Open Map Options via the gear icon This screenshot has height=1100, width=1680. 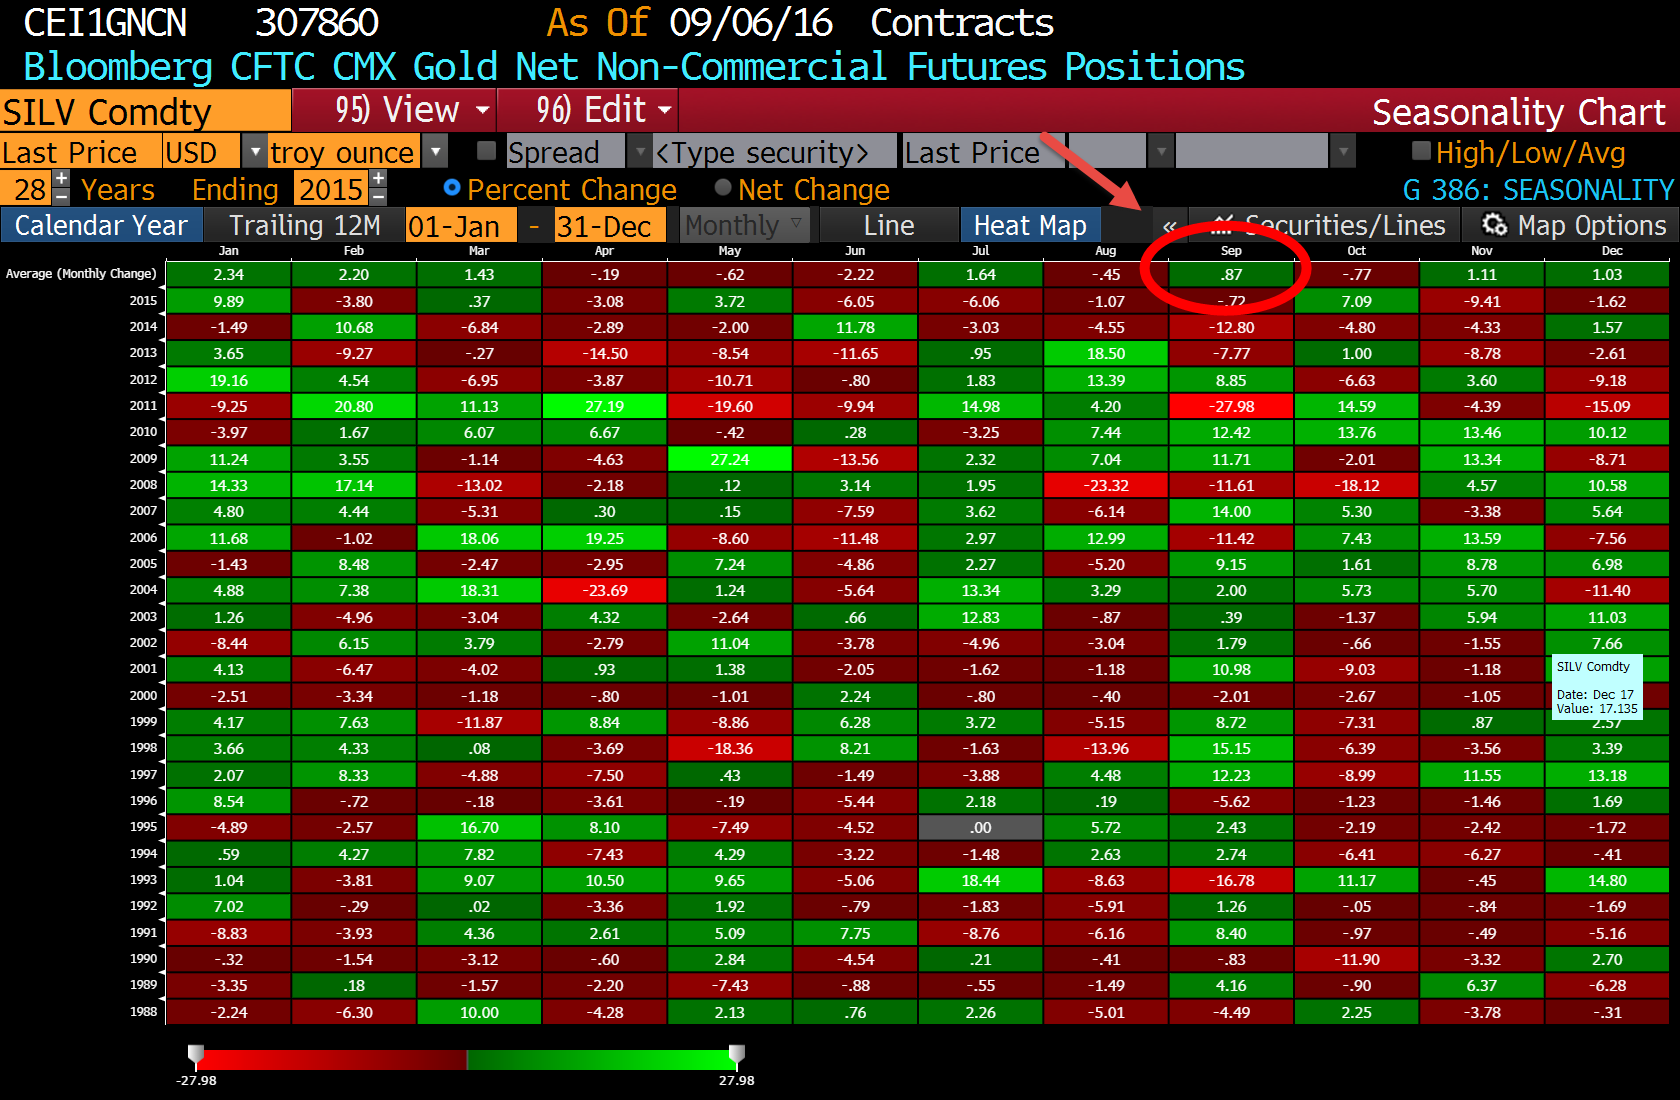coord(1494,225)
